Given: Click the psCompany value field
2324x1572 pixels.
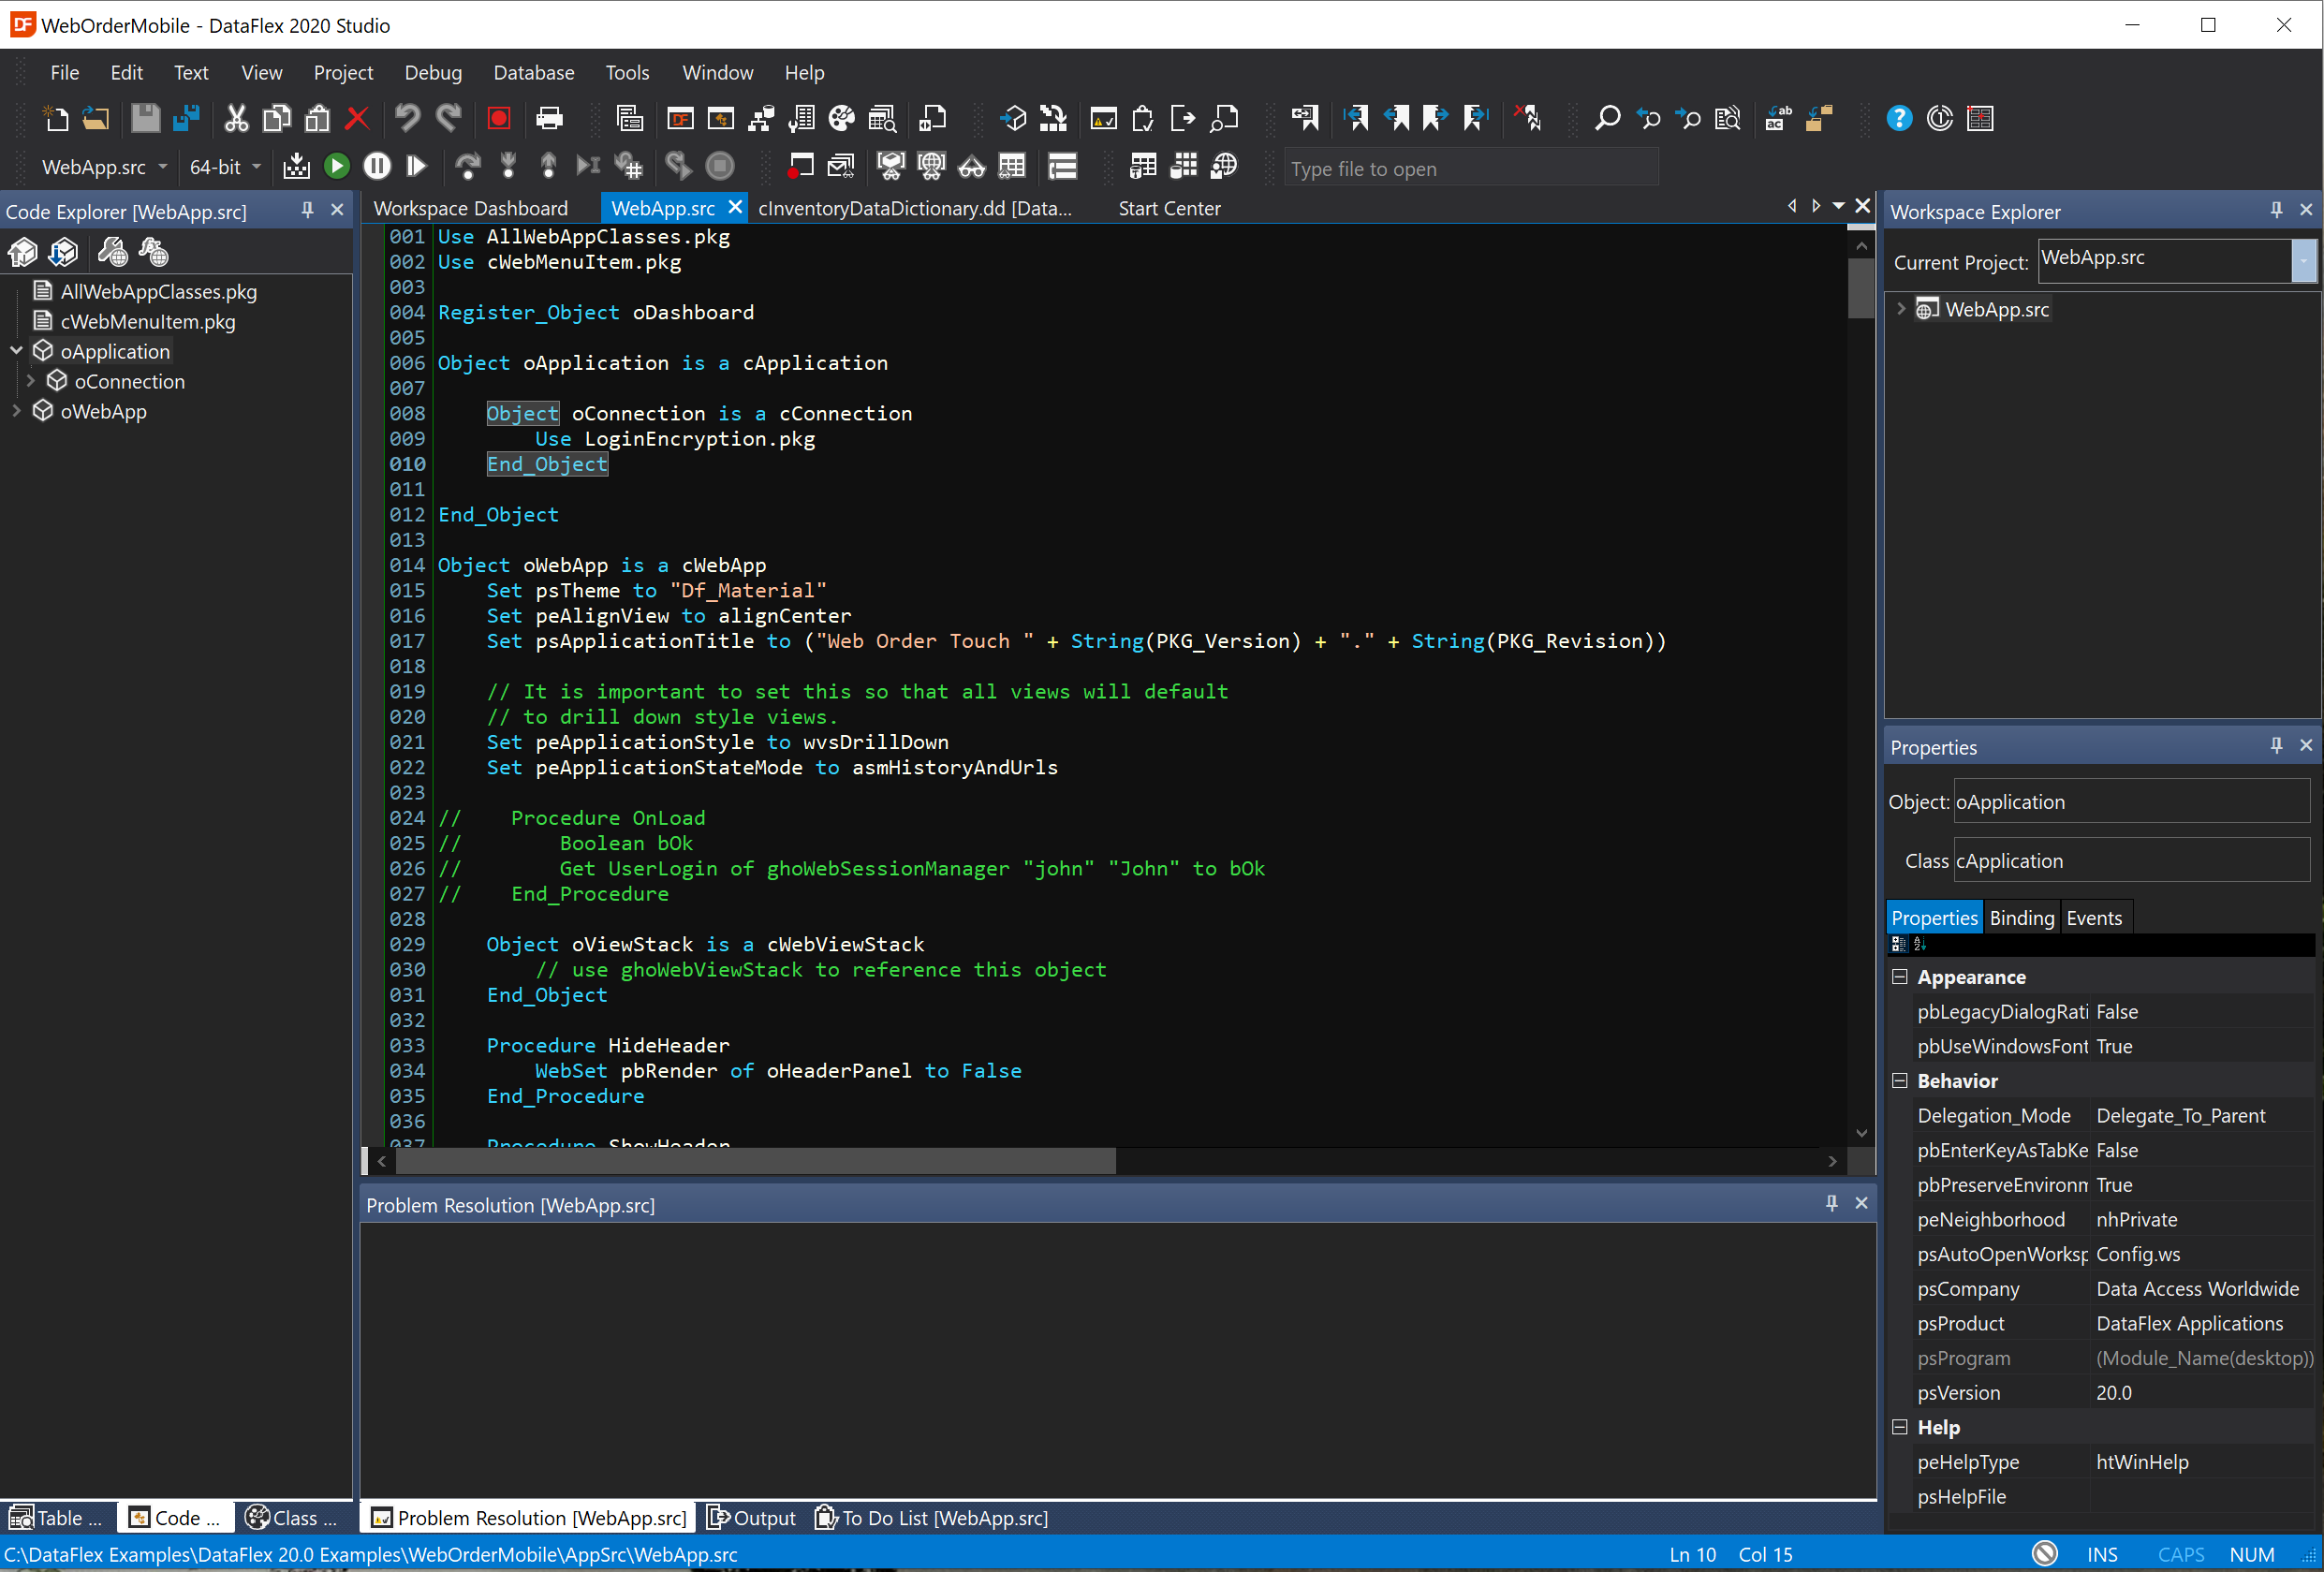Looking at the screenshot, I should click(x=2202, y=1289).
